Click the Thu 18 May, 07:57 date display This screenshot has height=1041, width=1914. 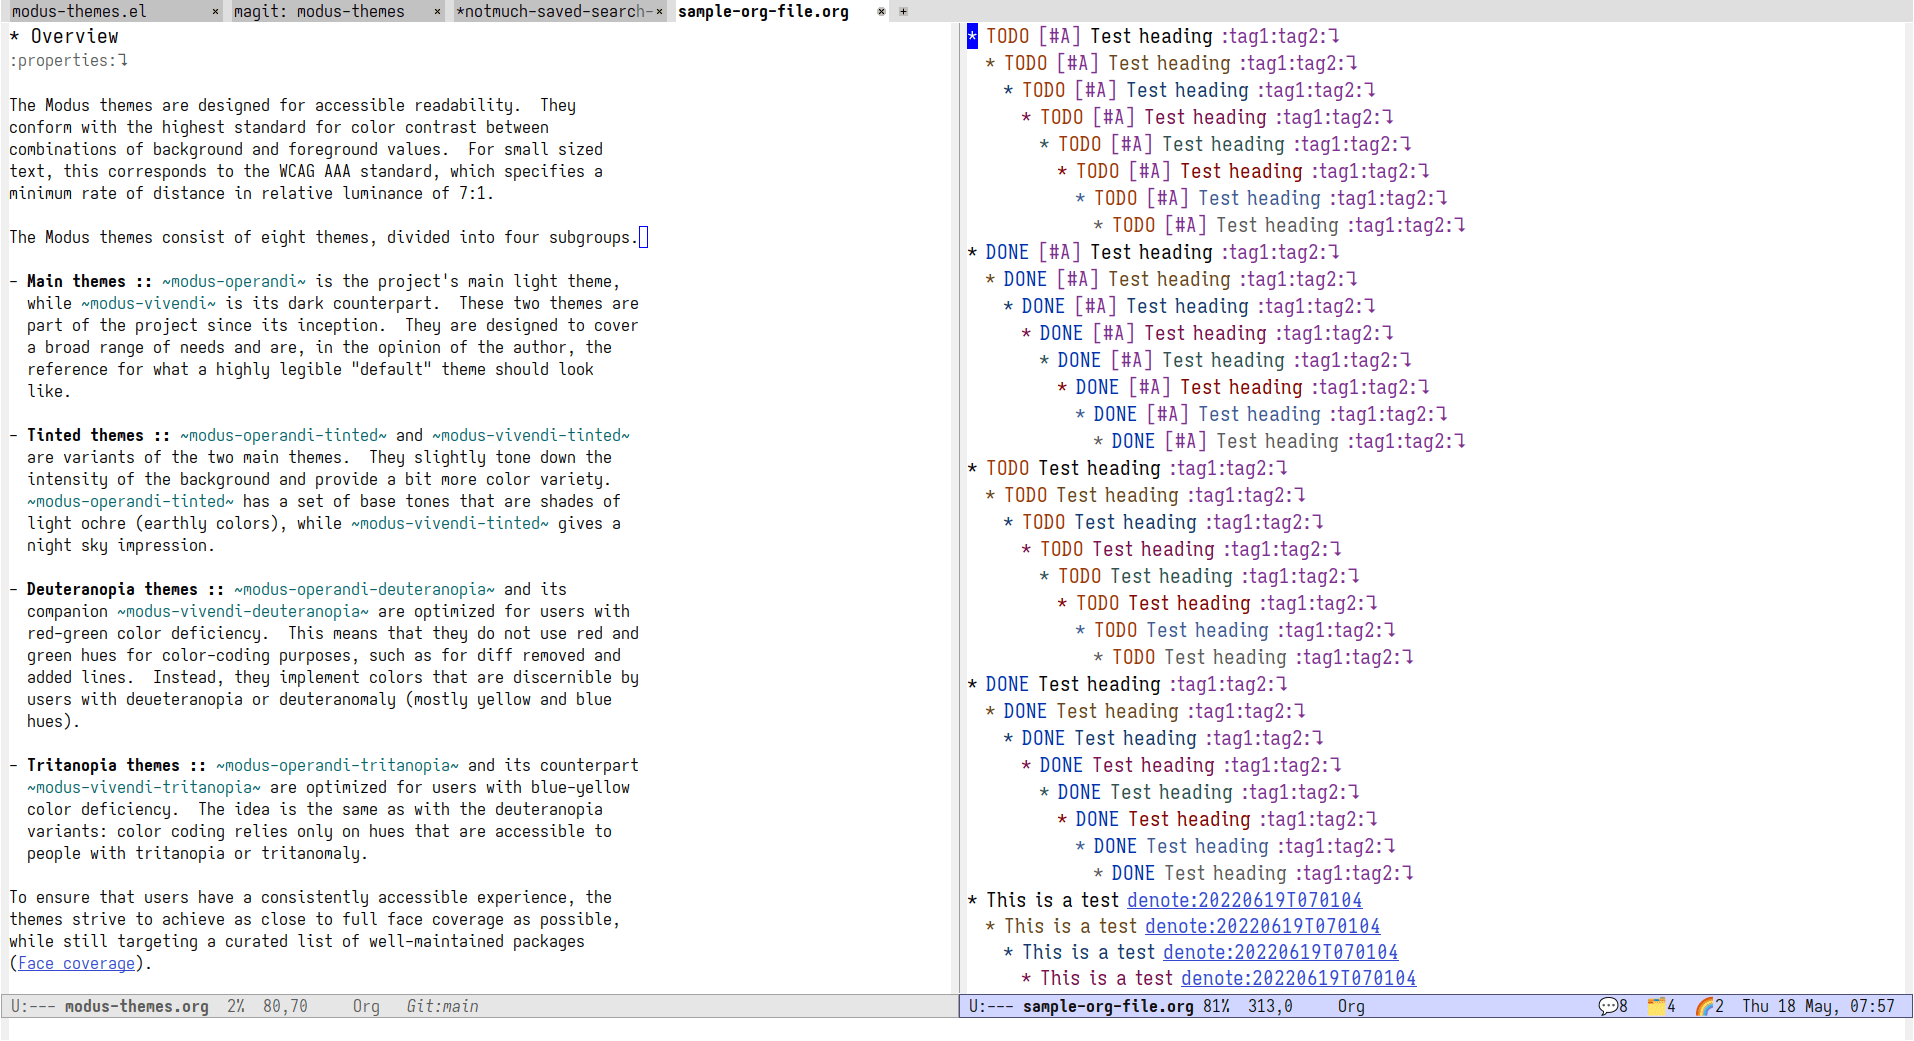click(1818, 1006)
